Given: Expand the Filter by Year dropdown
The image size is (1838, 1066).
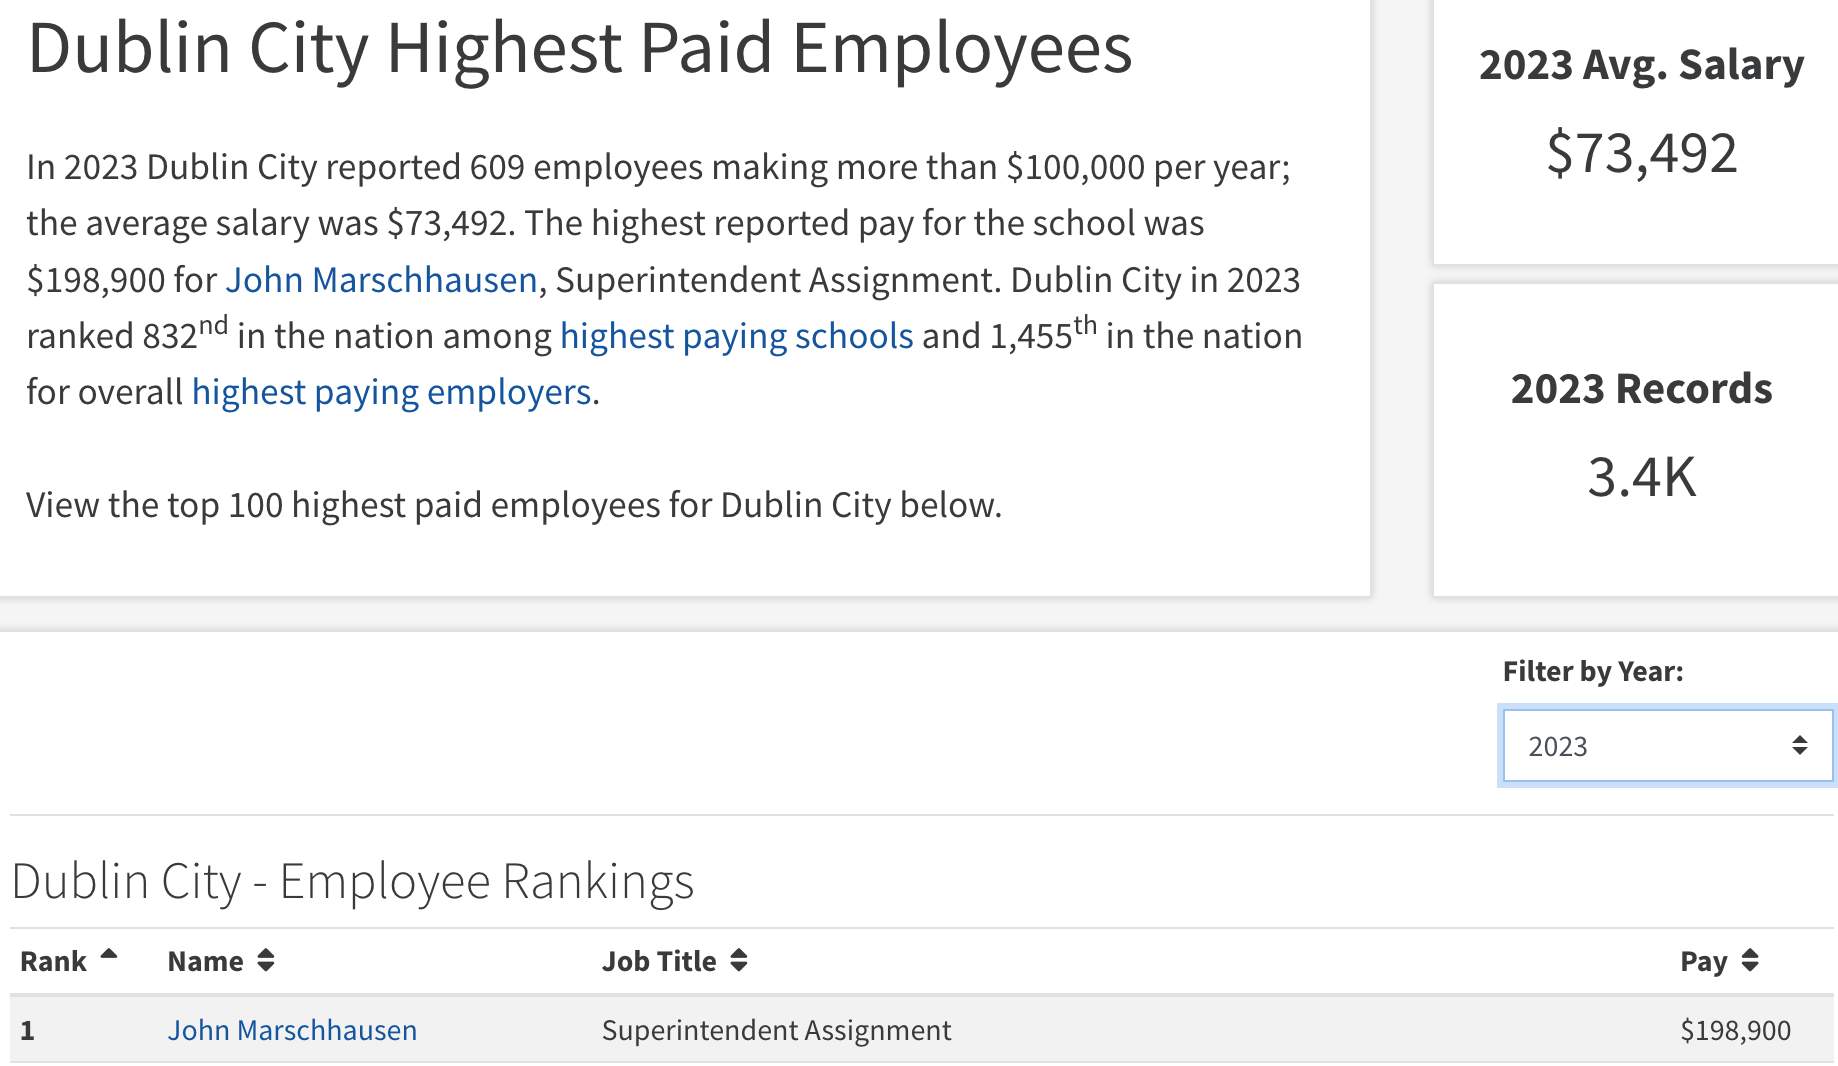Looking at the screenshot, I should tap(1667, 746).
